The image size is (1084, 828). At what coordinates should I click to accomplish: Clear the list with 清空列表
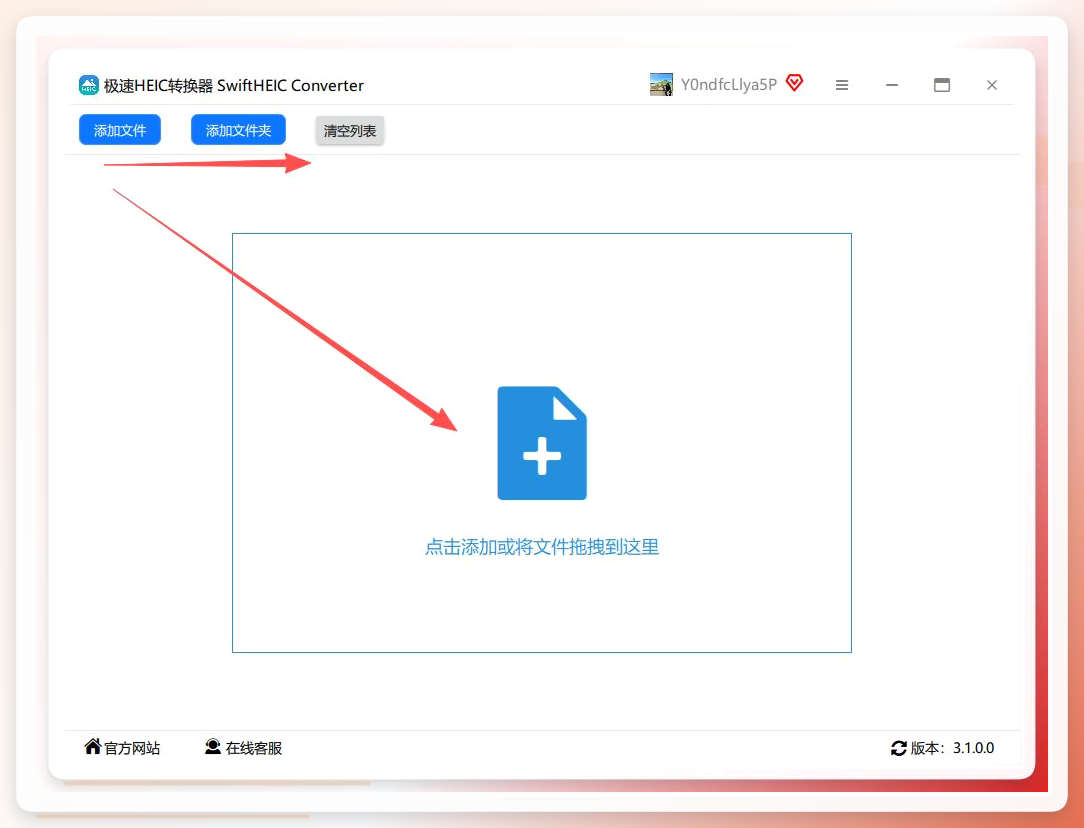click(x=350, y=131)
